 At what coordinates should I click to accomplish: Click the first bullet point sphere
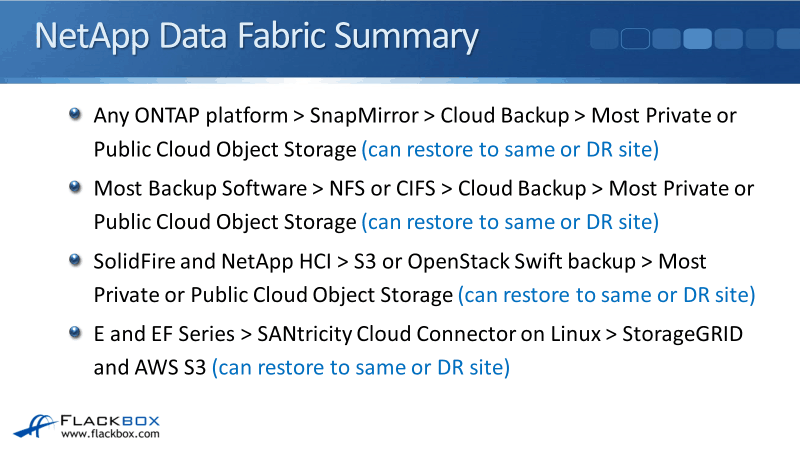click(x=76, y=113)
